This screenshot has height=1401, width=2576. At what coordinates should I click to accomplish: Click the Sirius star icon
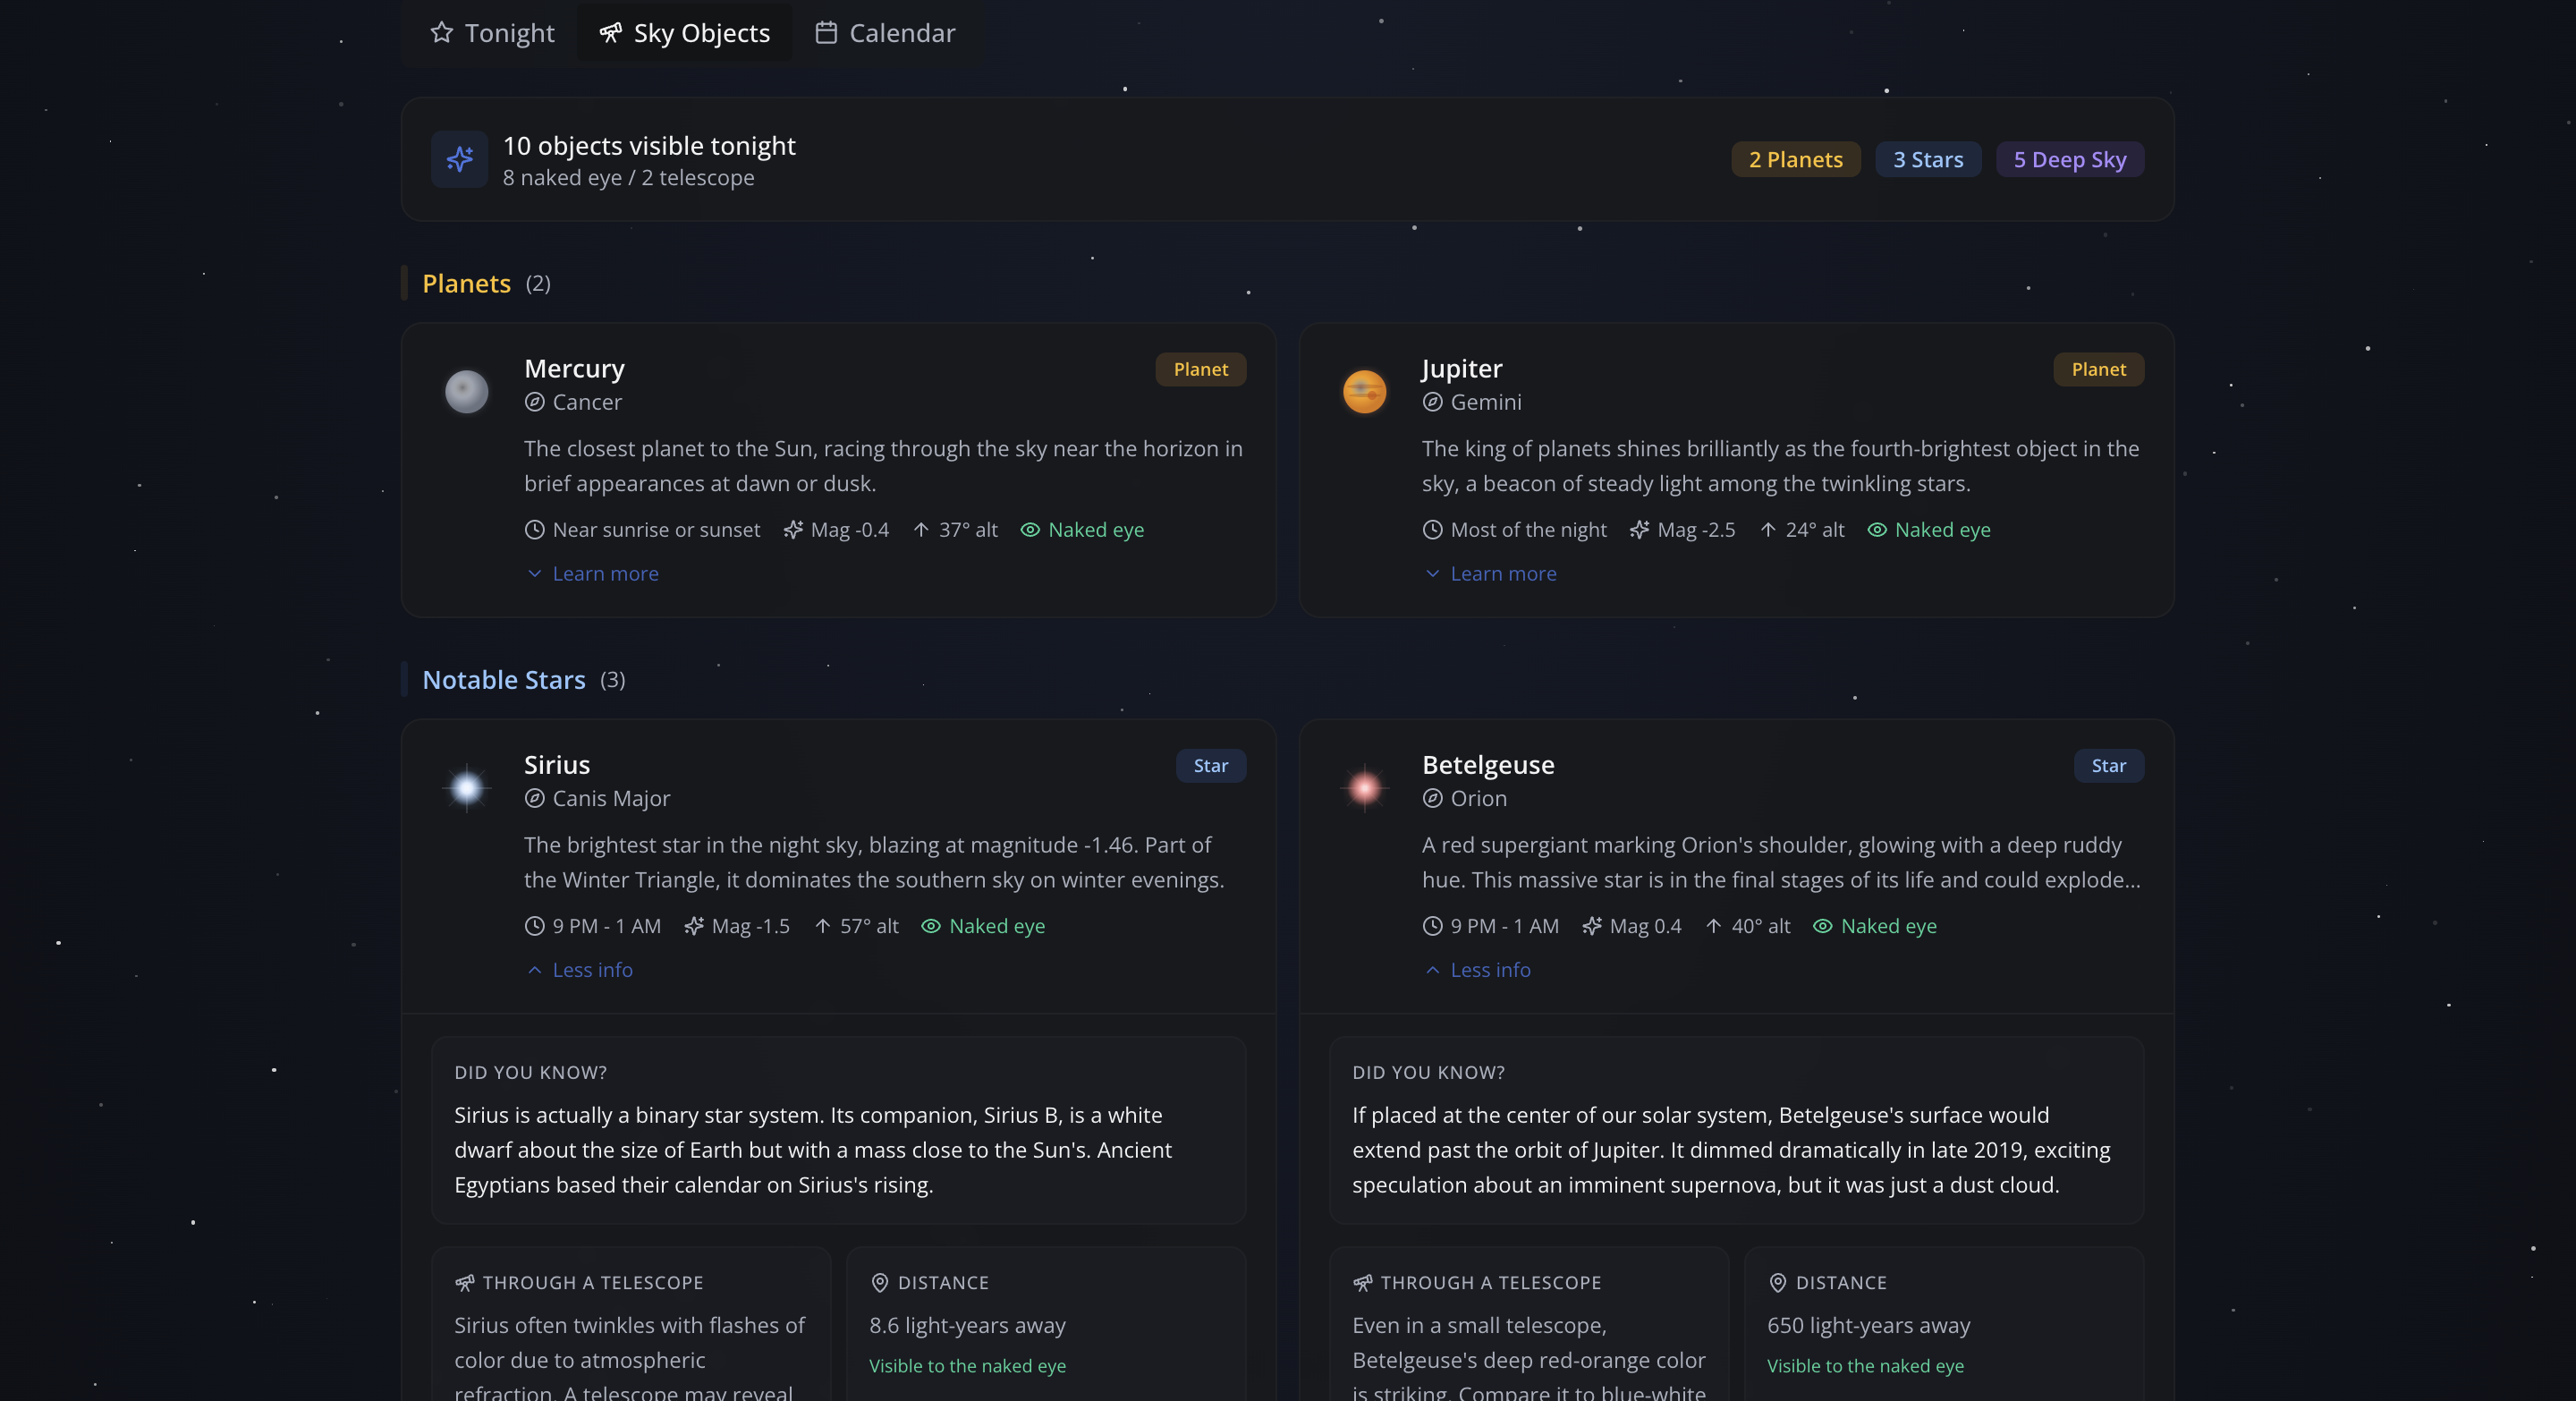466,788
